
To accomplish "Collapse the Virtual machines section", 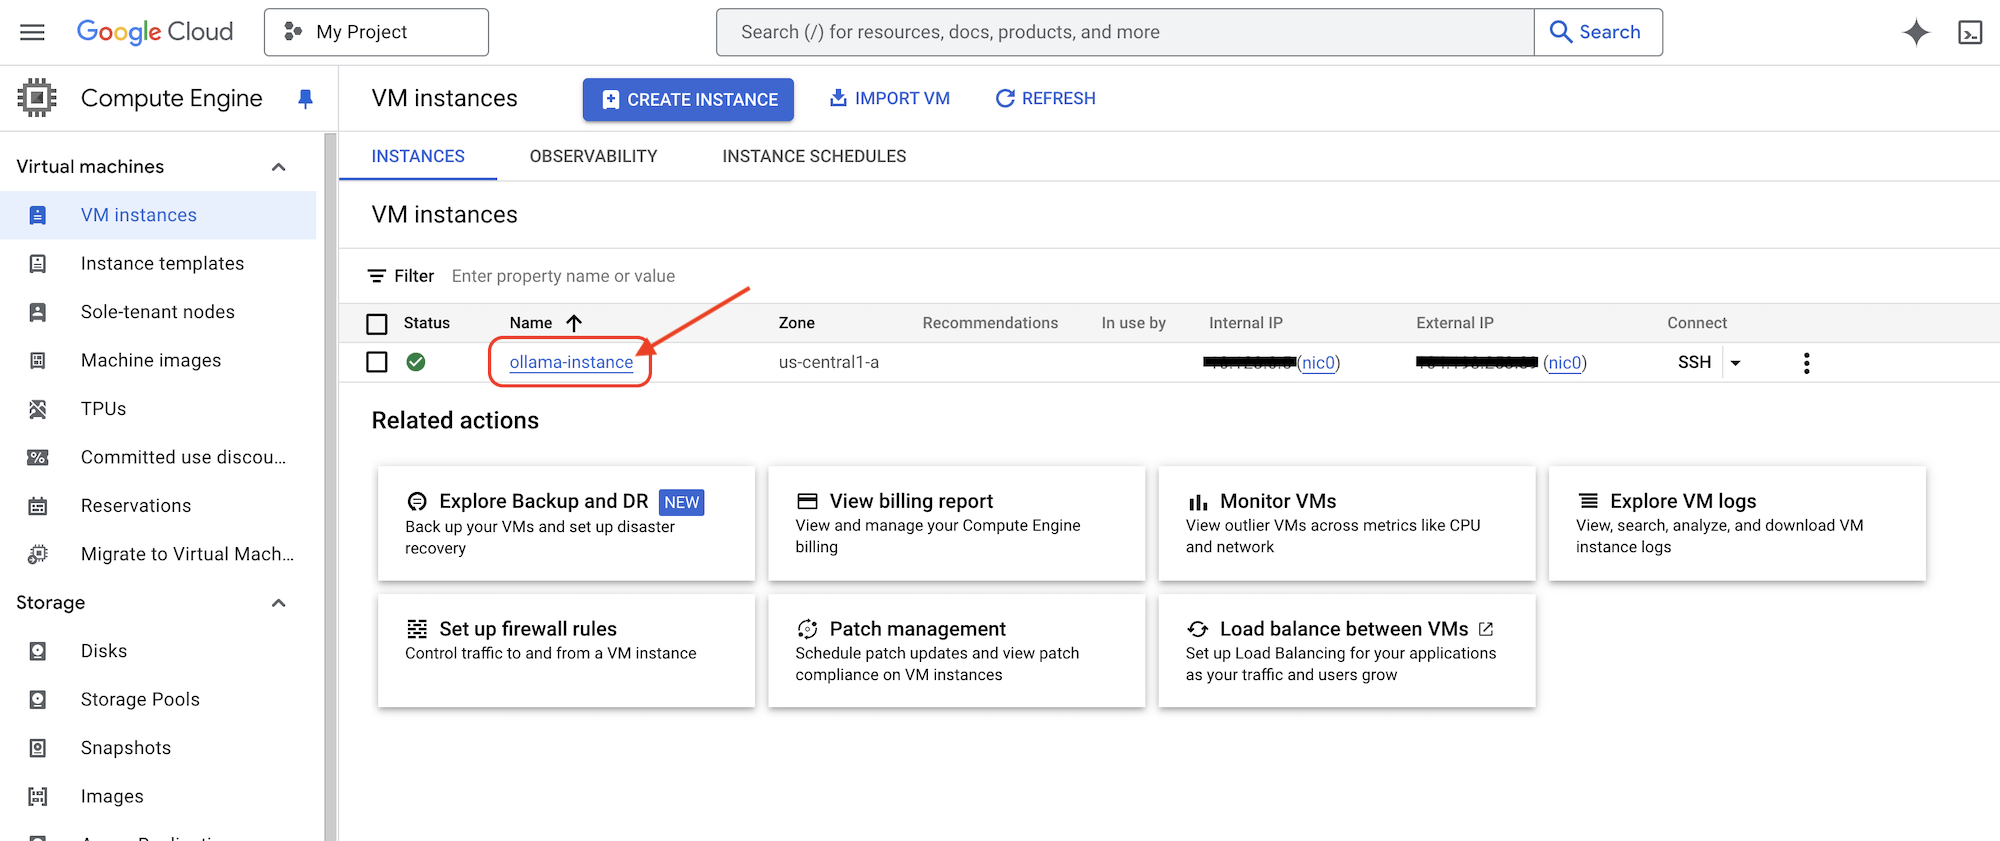I will tap(279, 167).
